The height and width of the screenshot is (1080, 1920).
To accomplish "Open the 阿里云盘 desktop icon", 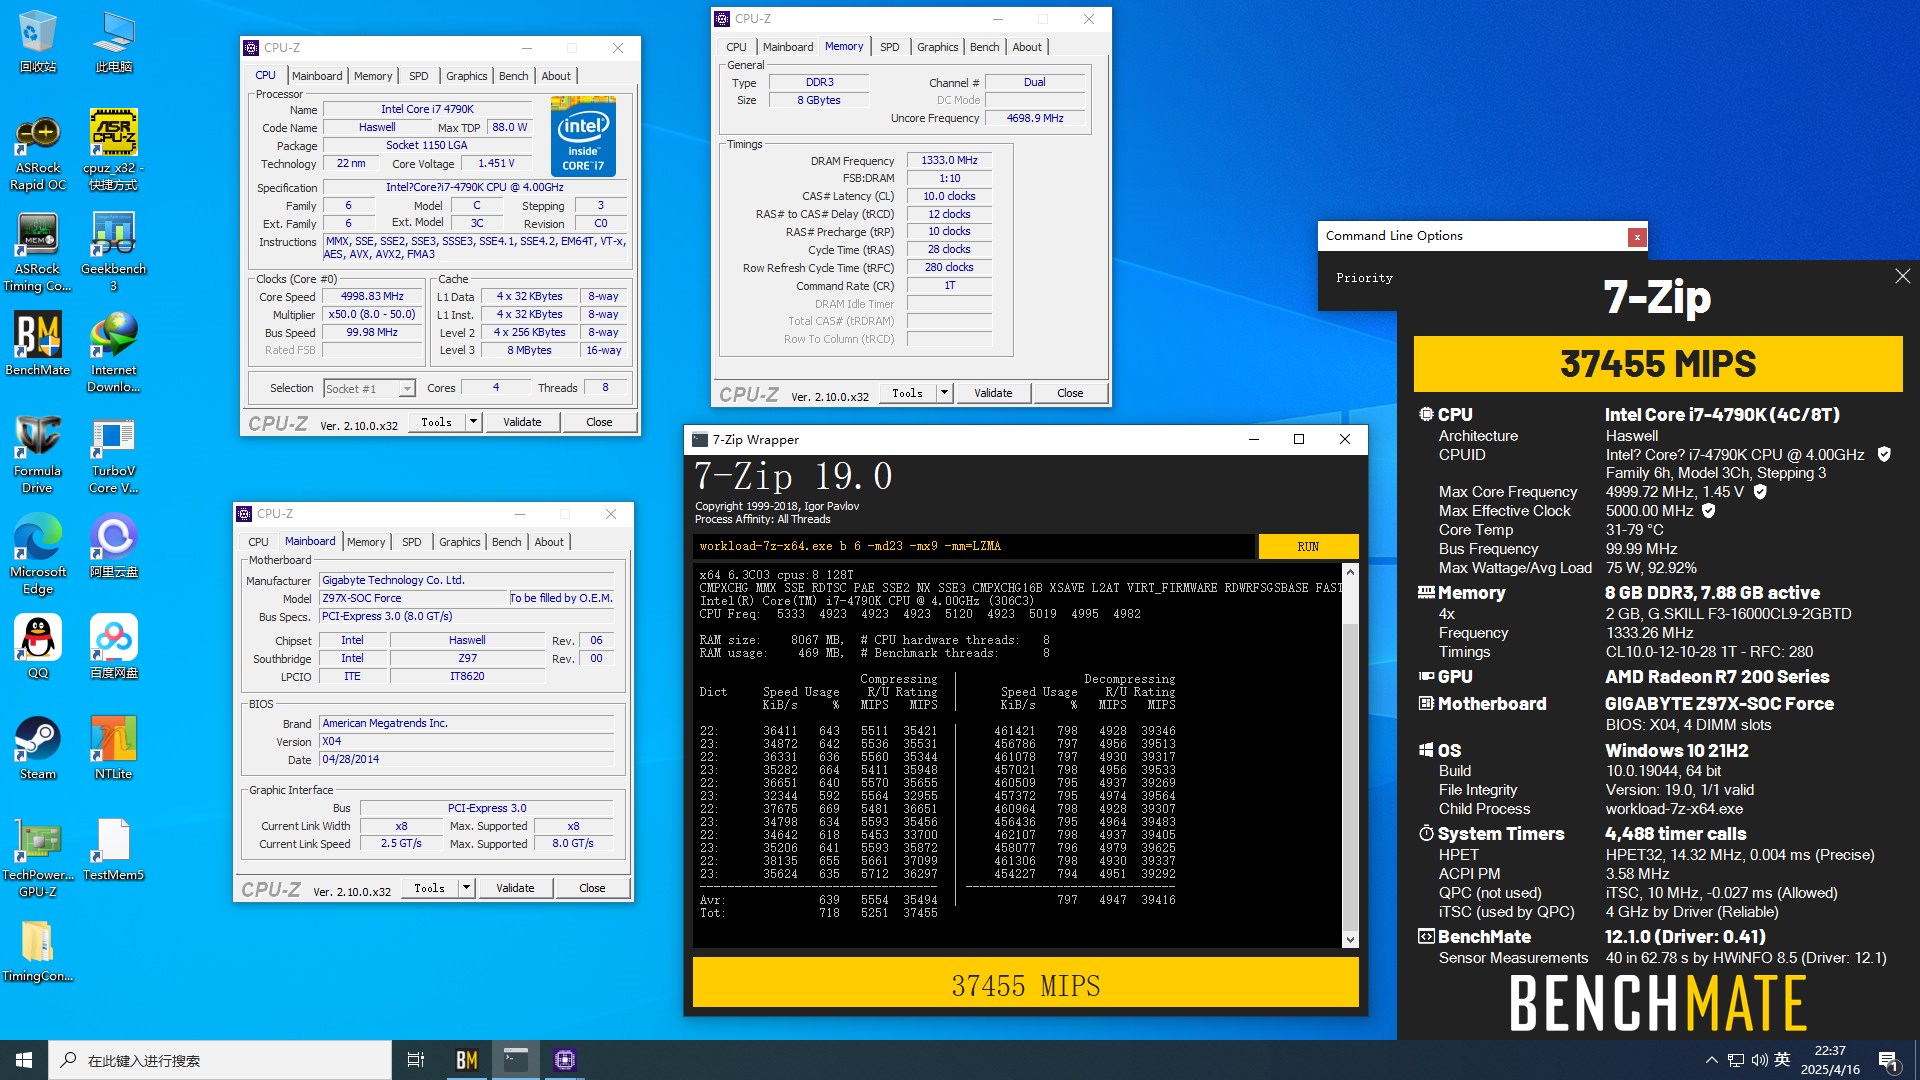I will [114, 547].
